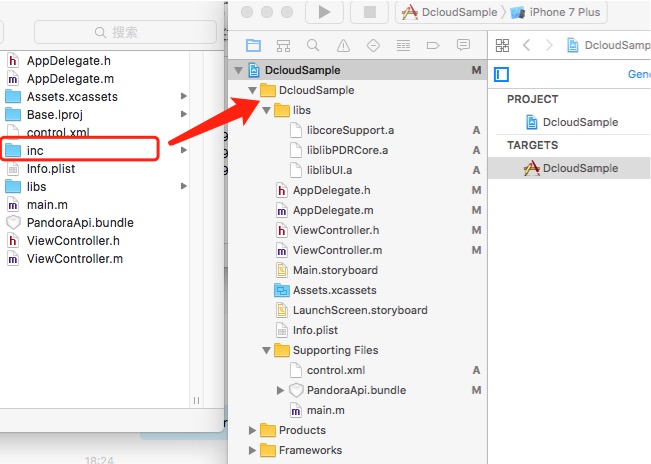Select PandoraApi.bundle in Finder window
The image size is (651, 464).
pyautogui.click(x=80, y=222)
